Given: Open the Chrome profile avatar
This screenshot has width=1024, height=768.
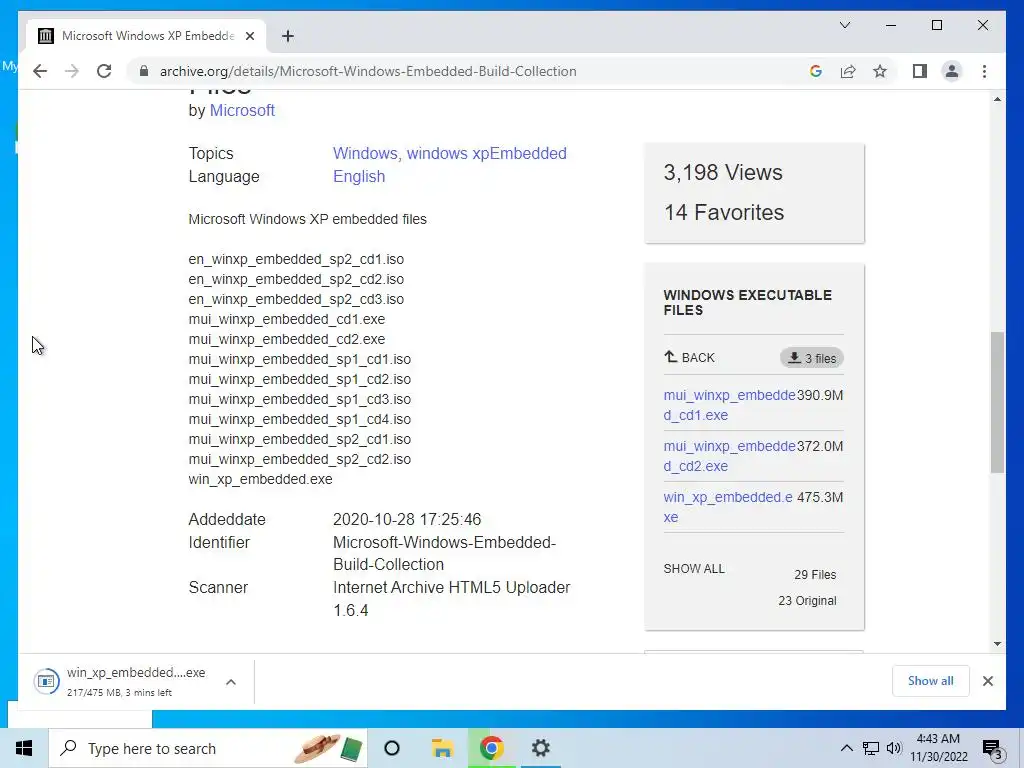Looking at the screenshot, I should click(x=952, y=71).
